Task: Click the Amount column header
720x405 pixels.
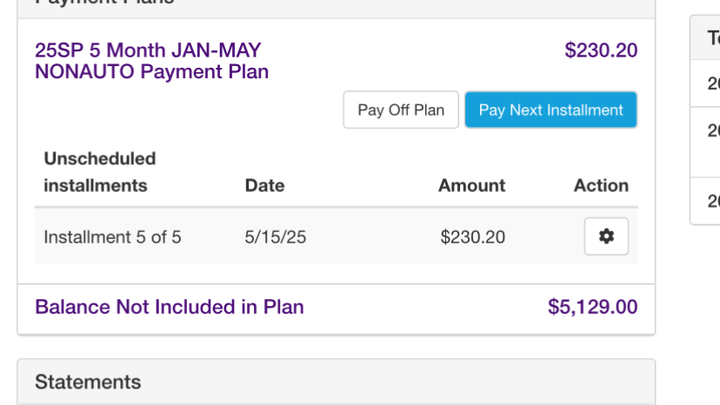Action: click(472, 186)
